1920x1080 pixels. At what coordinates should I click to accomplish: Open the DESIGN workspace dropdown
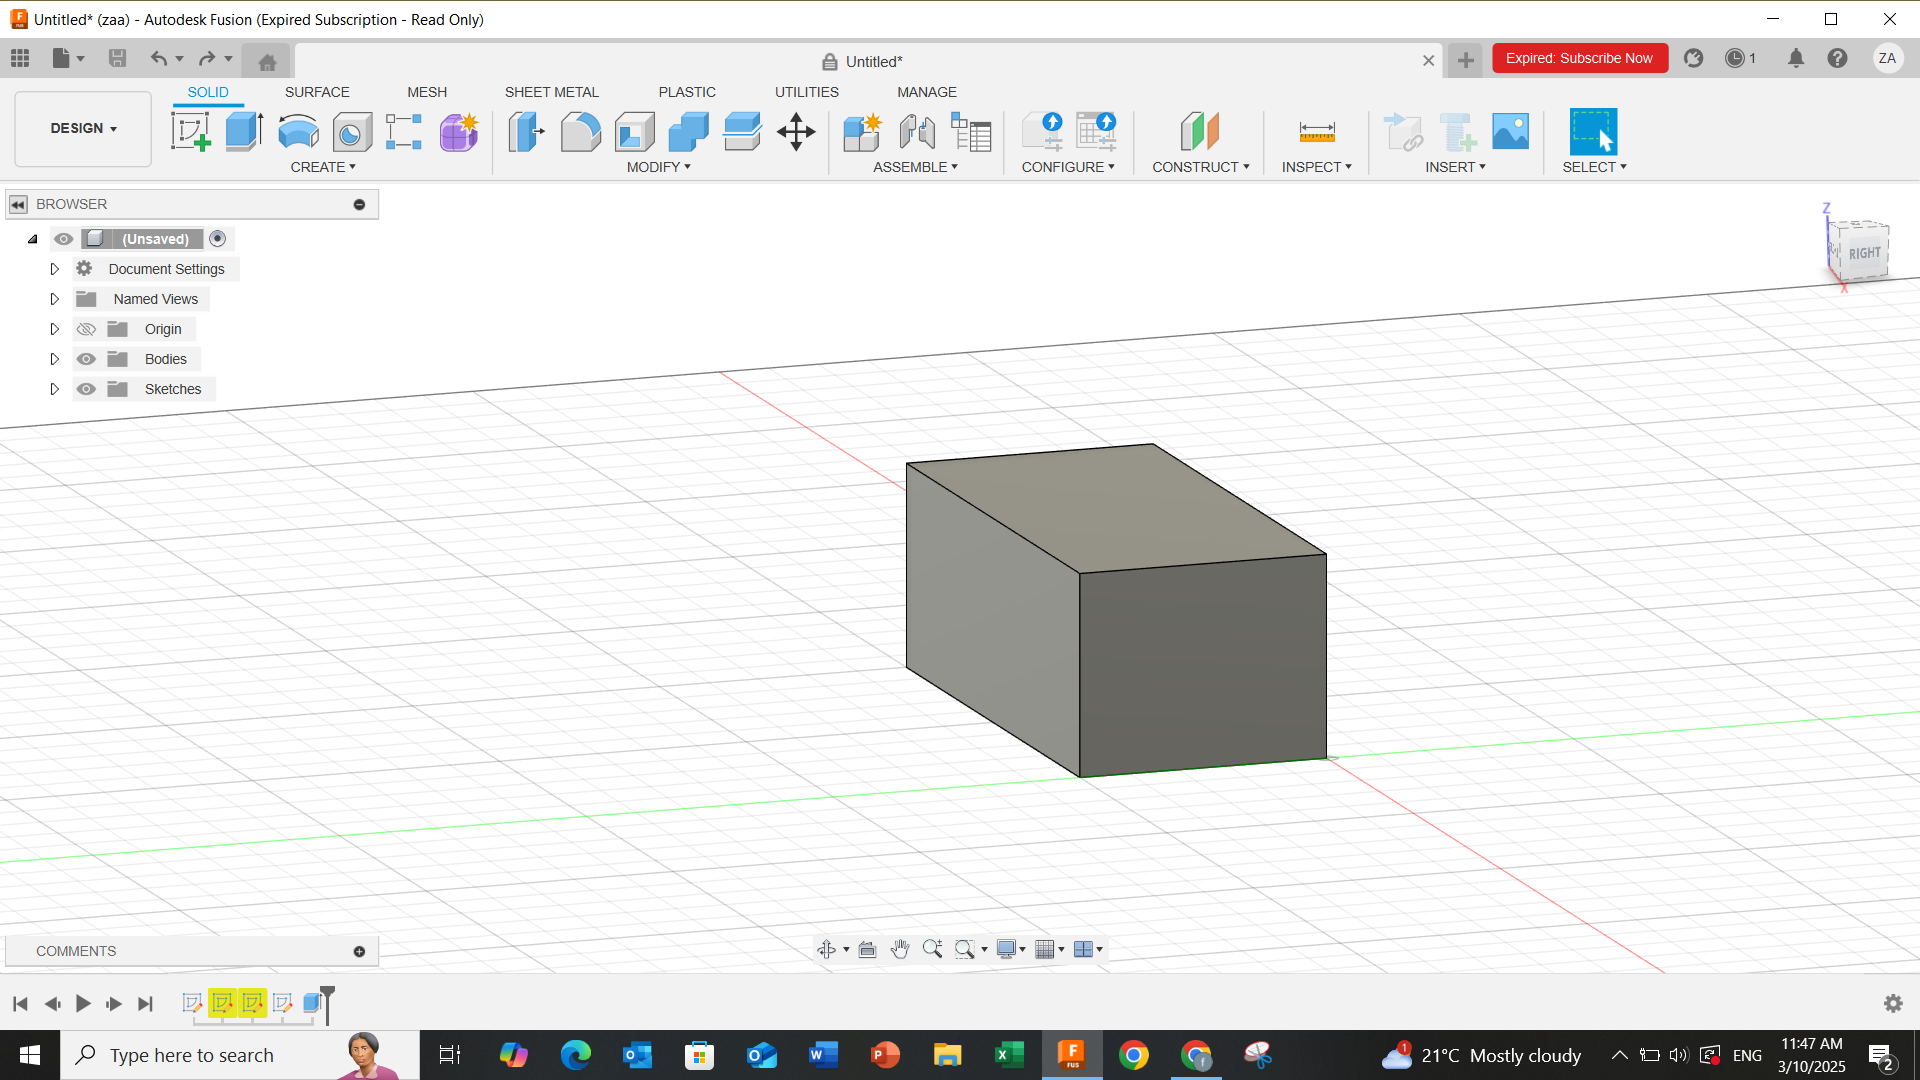tap(83, 128)
